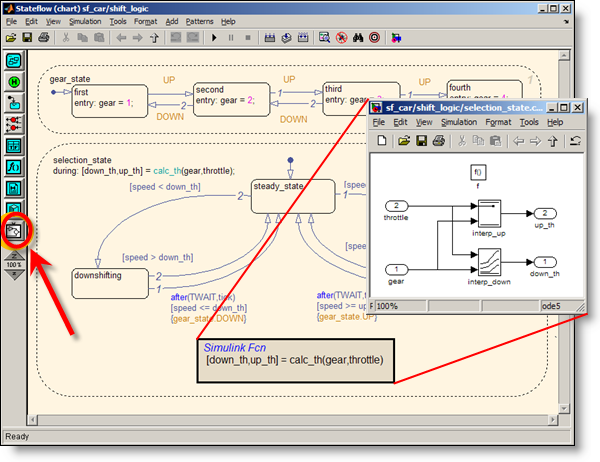Select the Graphical Function f() tool

click(x=15, y=166)
